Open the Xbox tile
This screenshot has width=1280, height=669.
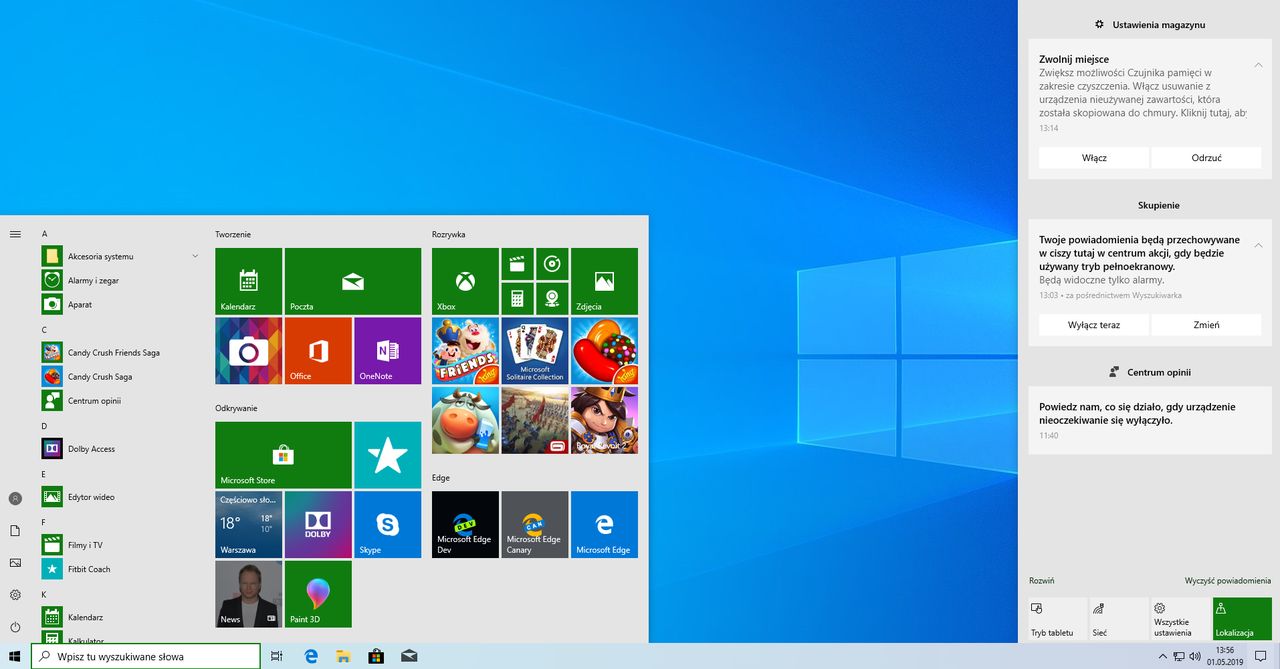pos(465,281)
